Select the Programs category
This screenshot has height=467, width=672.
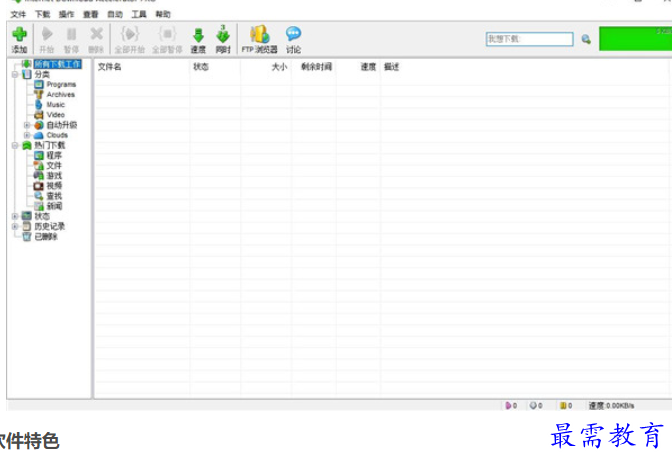tap(55, 84)
